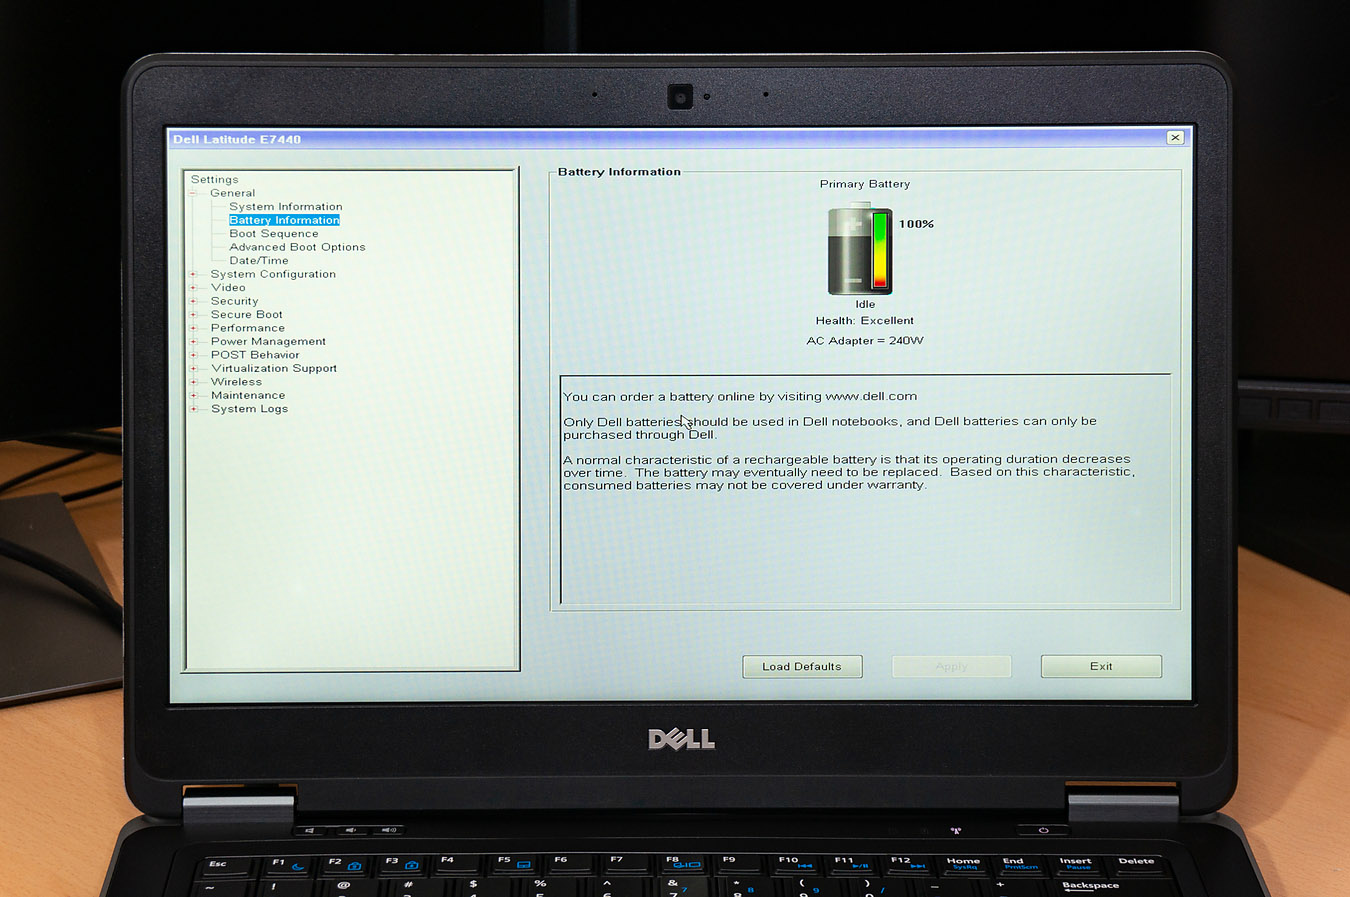Click the Idle battery status text
This screenshot has height=897, width=1350.
tap(865, 305)
